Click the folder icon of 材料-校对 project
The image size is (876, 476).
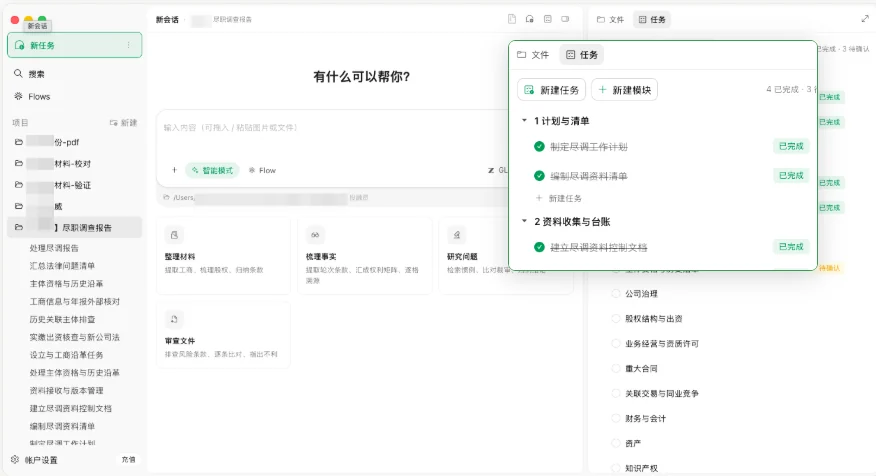18,163
